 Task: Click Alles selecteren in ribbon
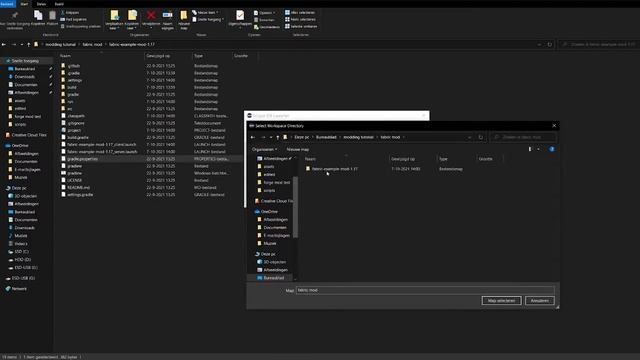click(300, 13)
